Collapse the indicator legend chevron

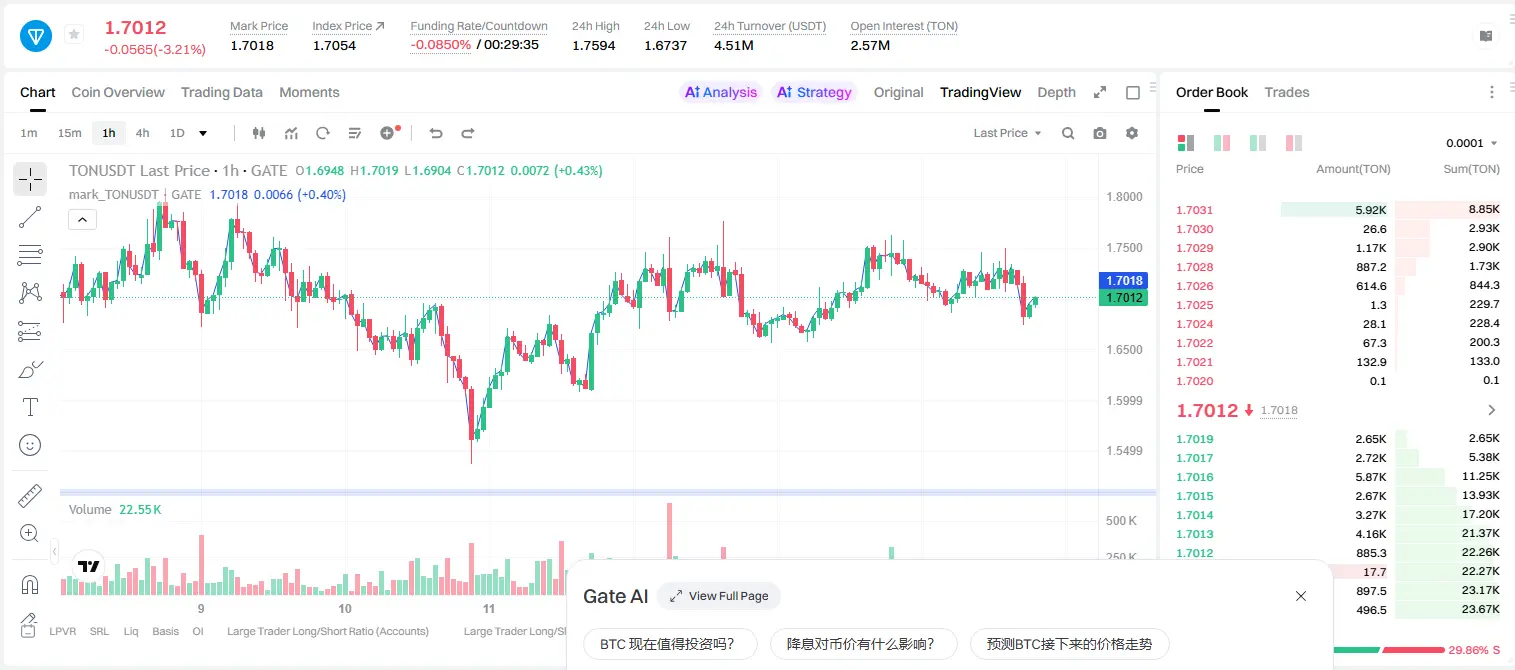pos(83,220)
